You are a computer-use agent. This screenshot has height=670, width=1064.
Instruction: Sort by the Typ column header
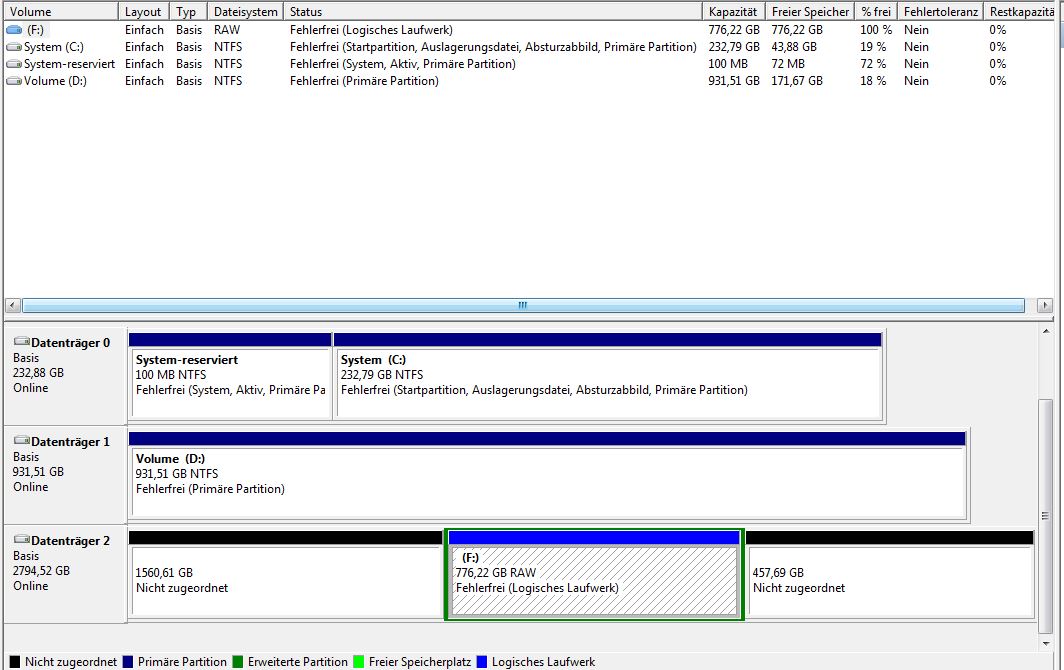tap(188, 12)
